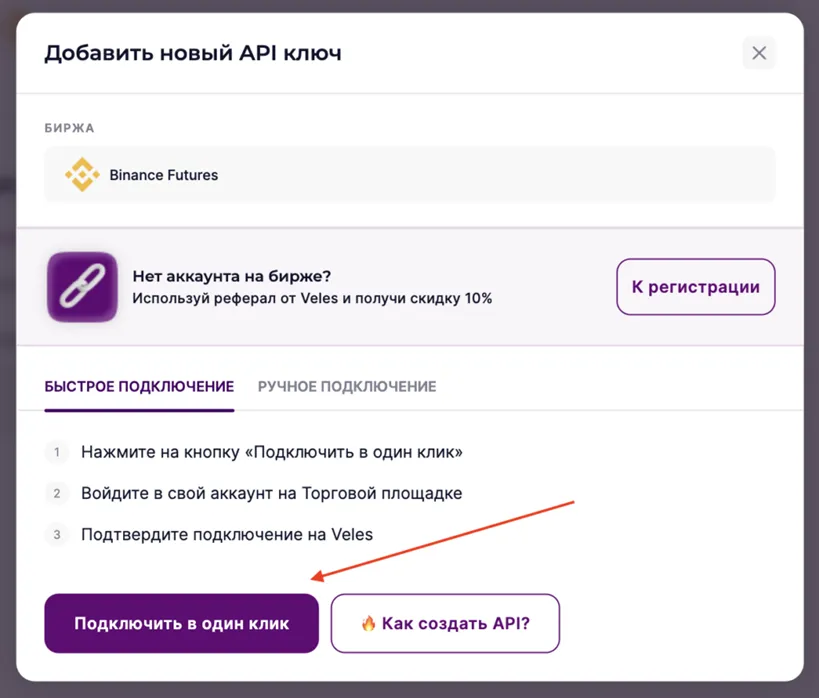This screenshot has height=698, width=819.
Task: Click the Binance Futures logo icon
Action: pos(83,174)
